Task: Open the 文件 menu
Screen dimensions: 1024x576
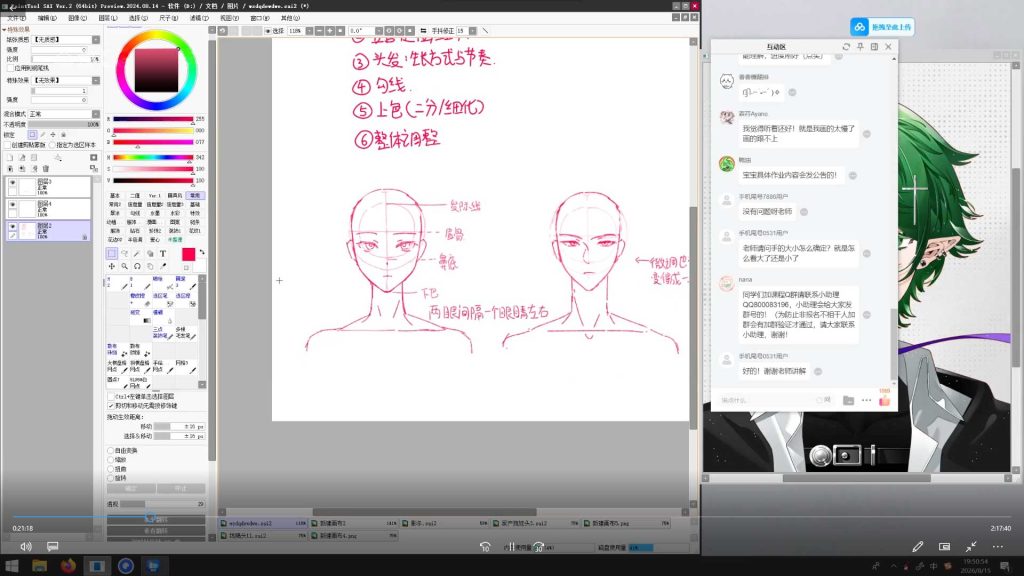Action: 16,18
